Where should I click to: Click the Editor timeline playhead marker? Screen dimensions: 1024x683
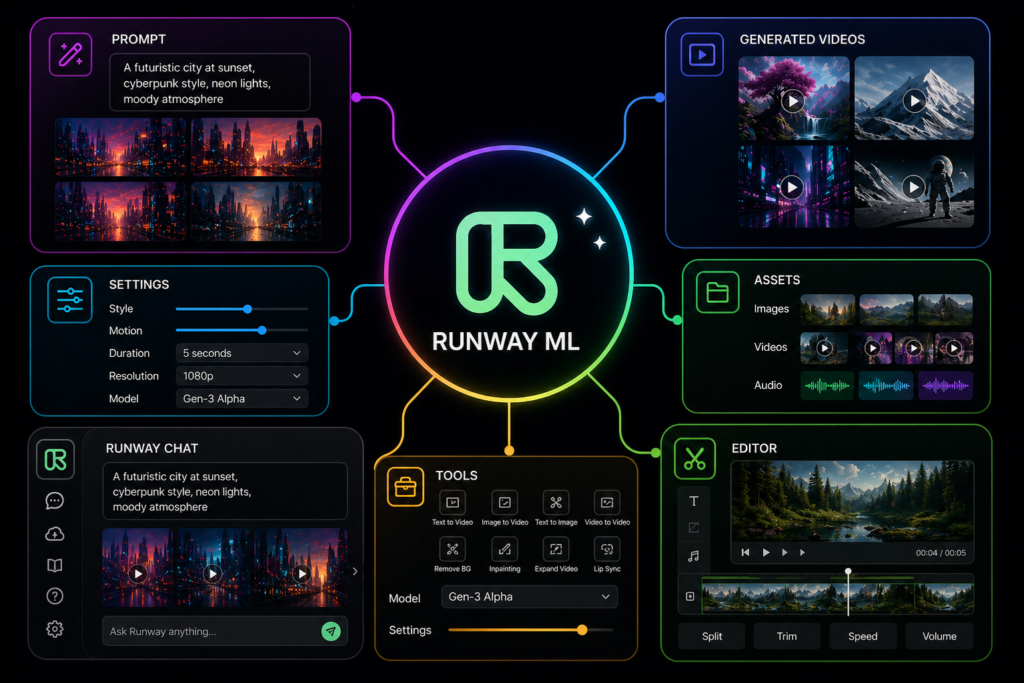point(848,571)
